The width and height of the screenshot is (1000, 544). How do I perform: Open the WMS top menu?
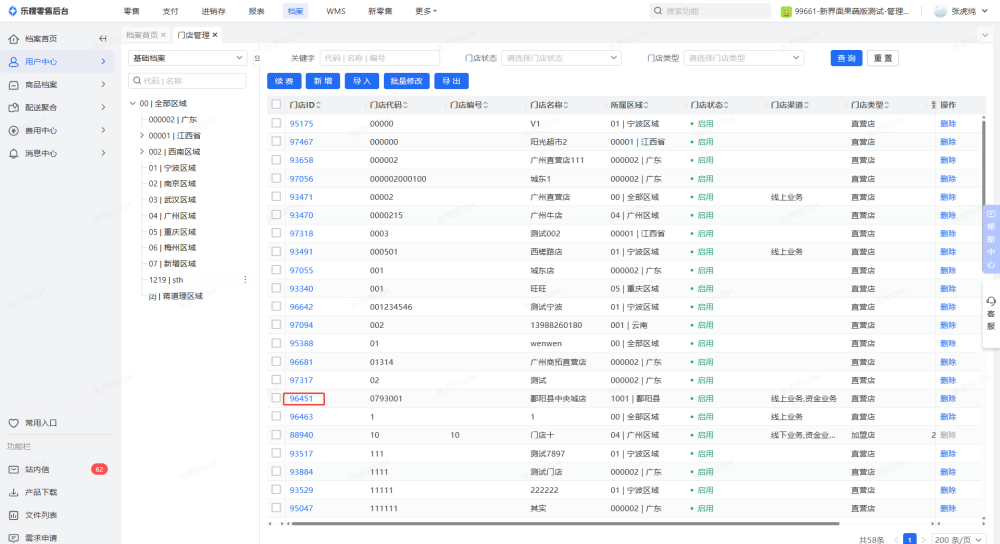[x=335, y=11]
